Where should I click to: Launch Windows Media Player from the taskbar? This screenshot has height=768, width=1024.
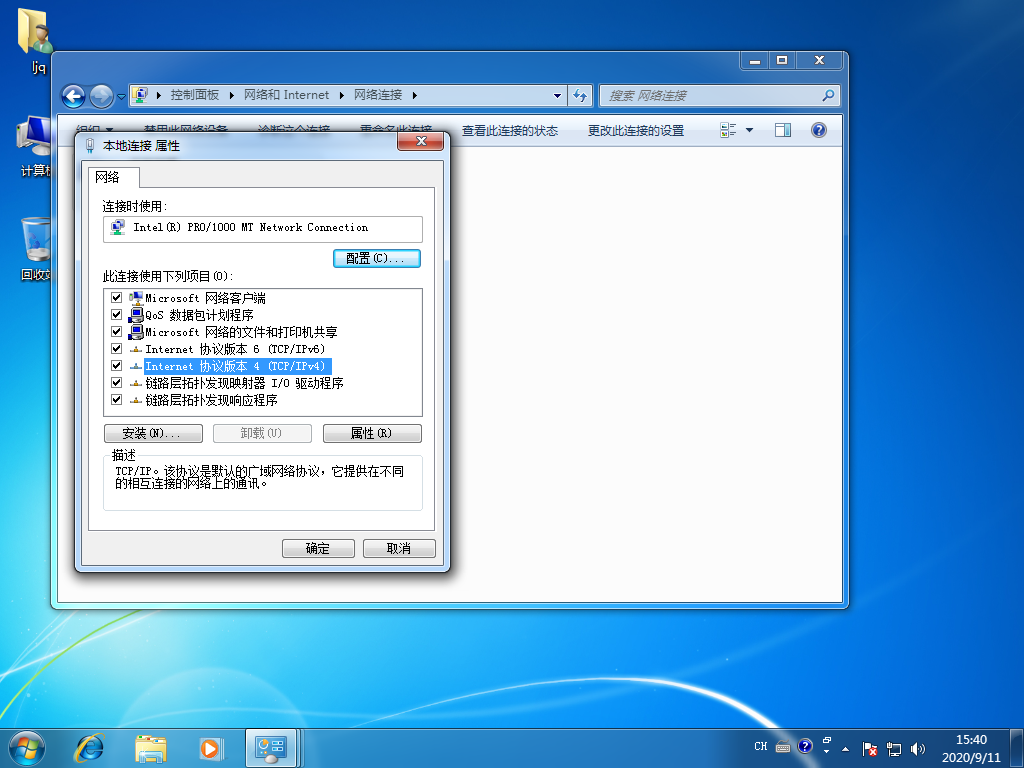point(210,747)
